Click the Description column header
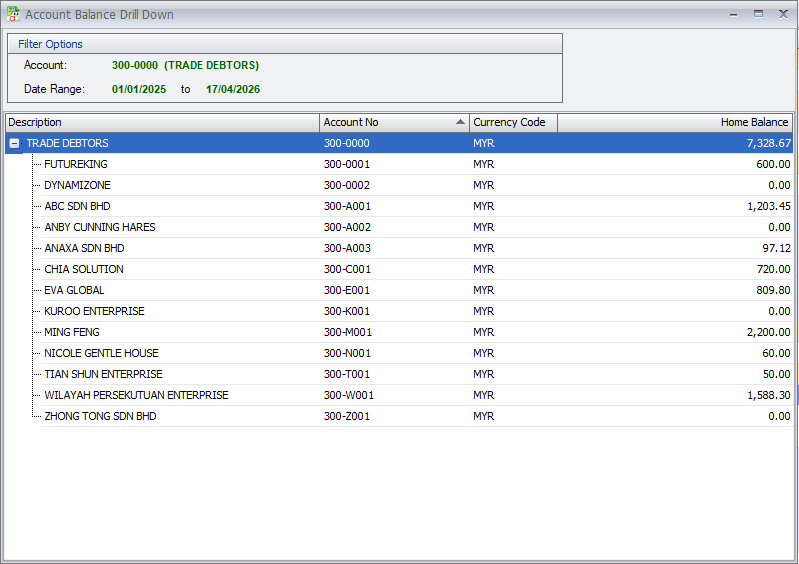Screen dimensions: 799x564 [x=162, y=122]
